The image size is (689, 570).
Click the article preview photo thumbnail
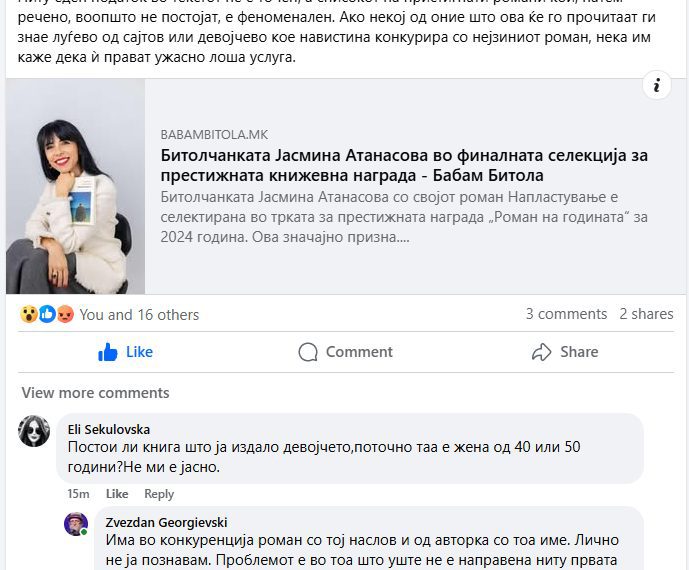(x=75, y=186)
